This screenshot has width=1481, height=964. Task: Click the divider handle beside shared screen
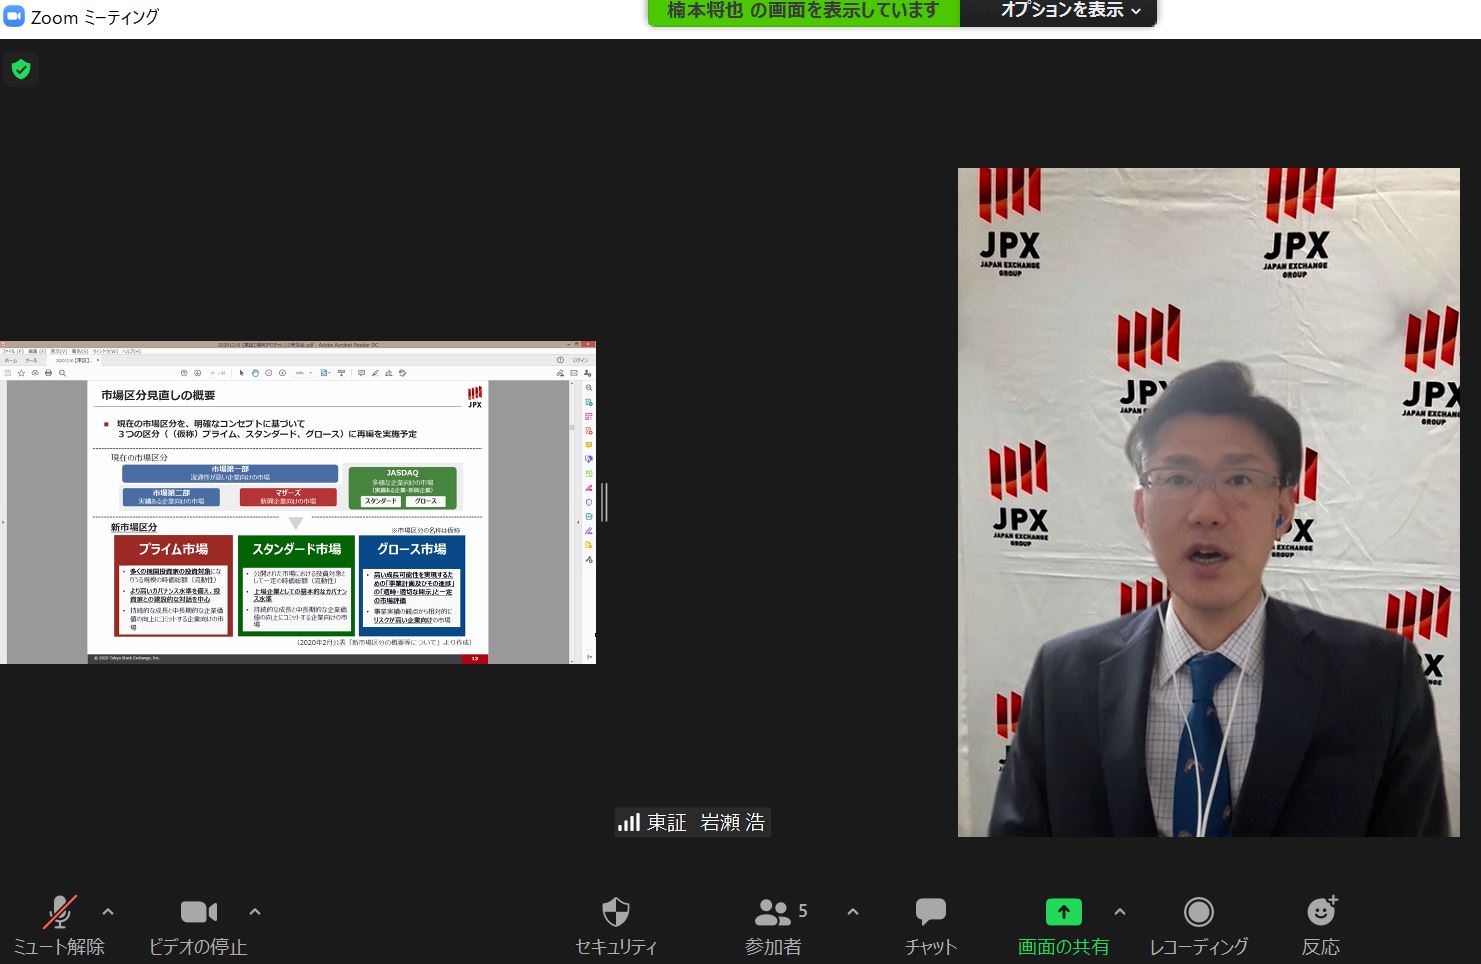click(x=604, y=502)
